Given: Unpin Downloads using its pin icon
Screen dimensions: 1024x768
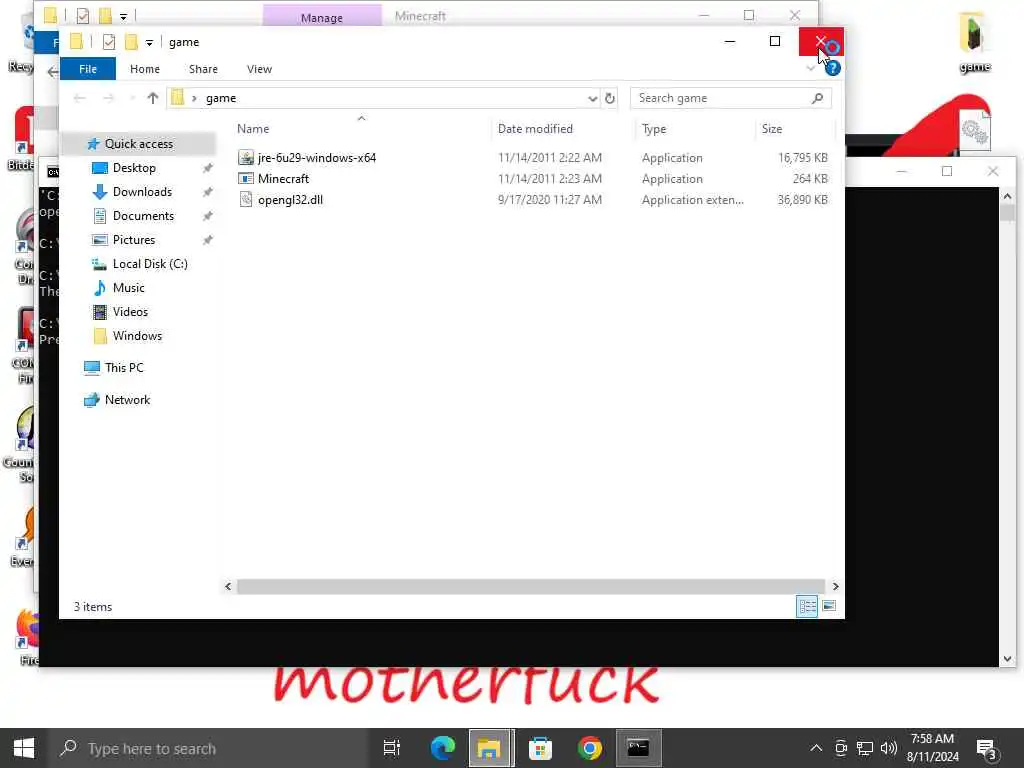Looking at the screenshot, I should coord(208,193).
